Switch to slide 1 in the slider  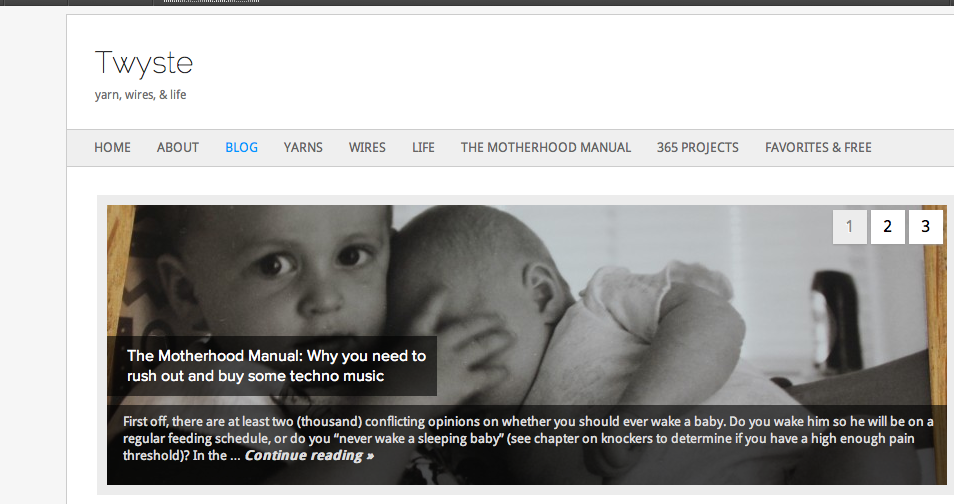(849, 227)
